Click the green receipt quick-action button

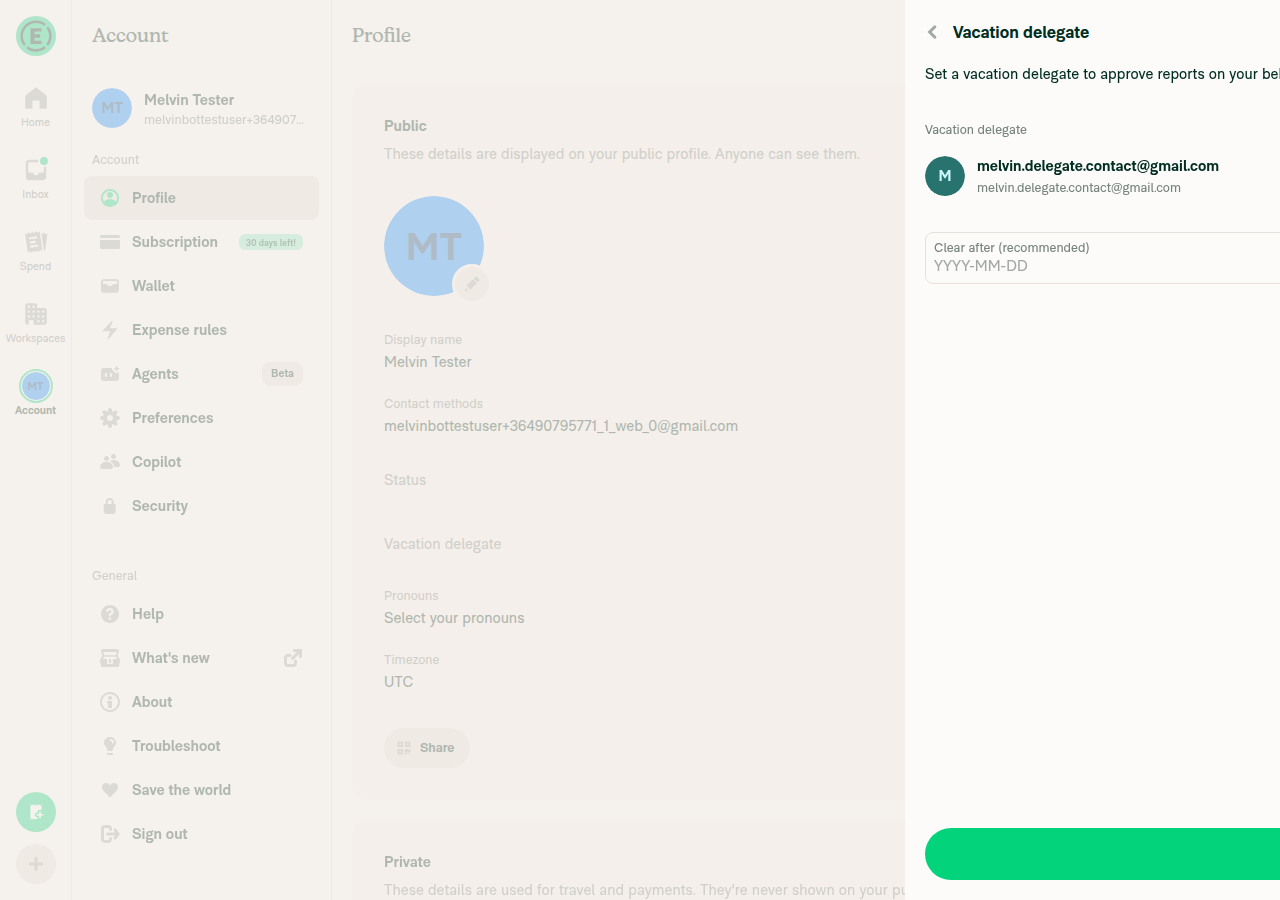[36, 812]
